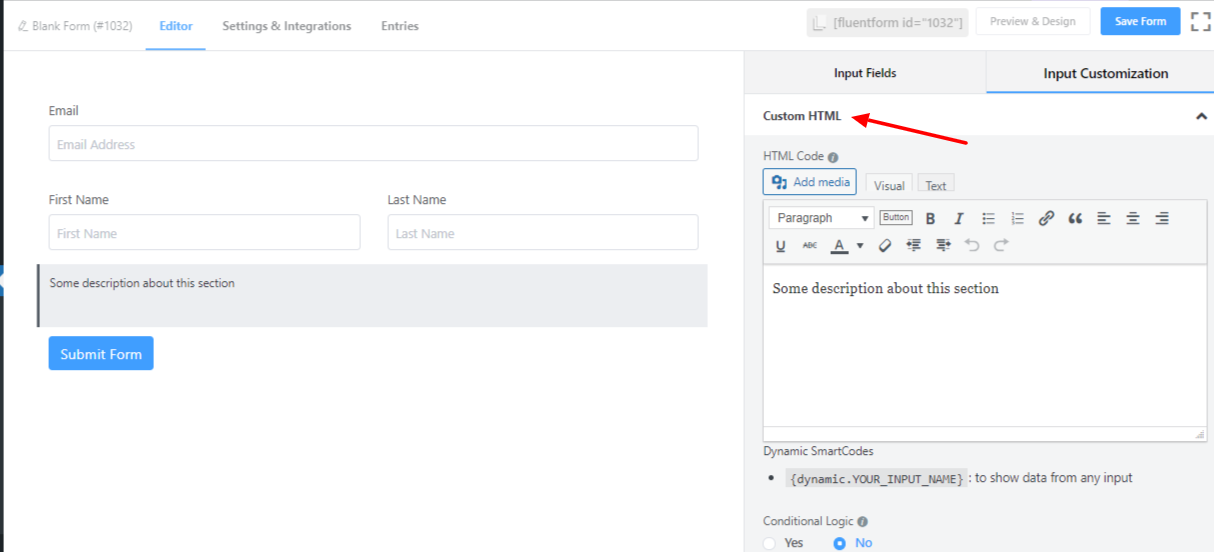1214x552 pixels.
Task: Select No for Conditional Logic
Action: tap(840, 543)
